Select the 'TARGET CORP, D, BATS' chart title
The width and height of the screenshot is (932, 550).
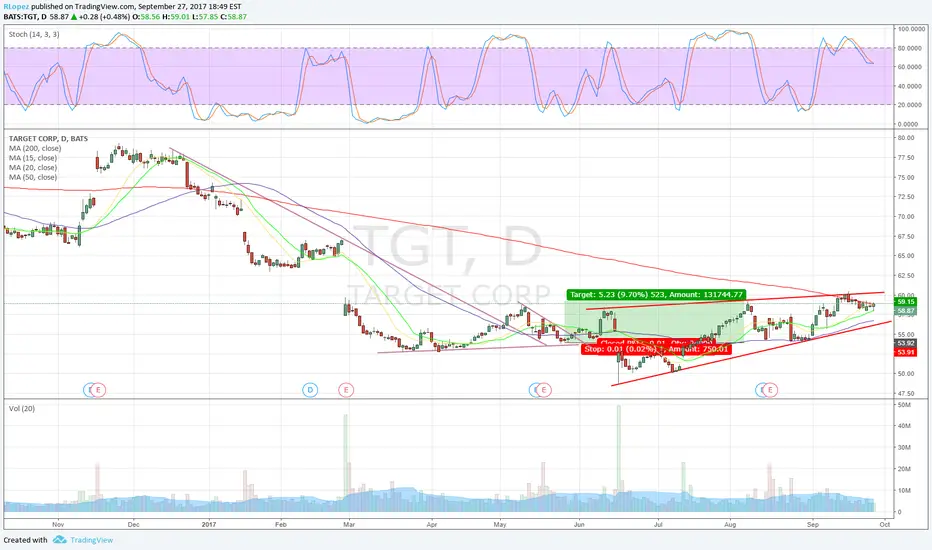click(48, 139)
